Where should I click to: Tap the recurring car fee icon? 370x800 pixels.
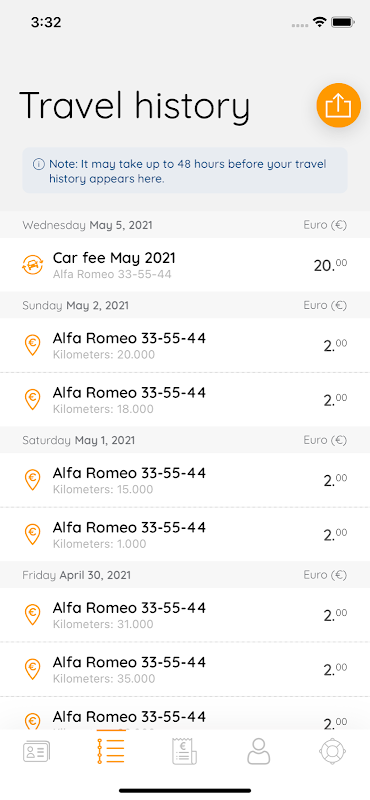click(x=32, y=265)
